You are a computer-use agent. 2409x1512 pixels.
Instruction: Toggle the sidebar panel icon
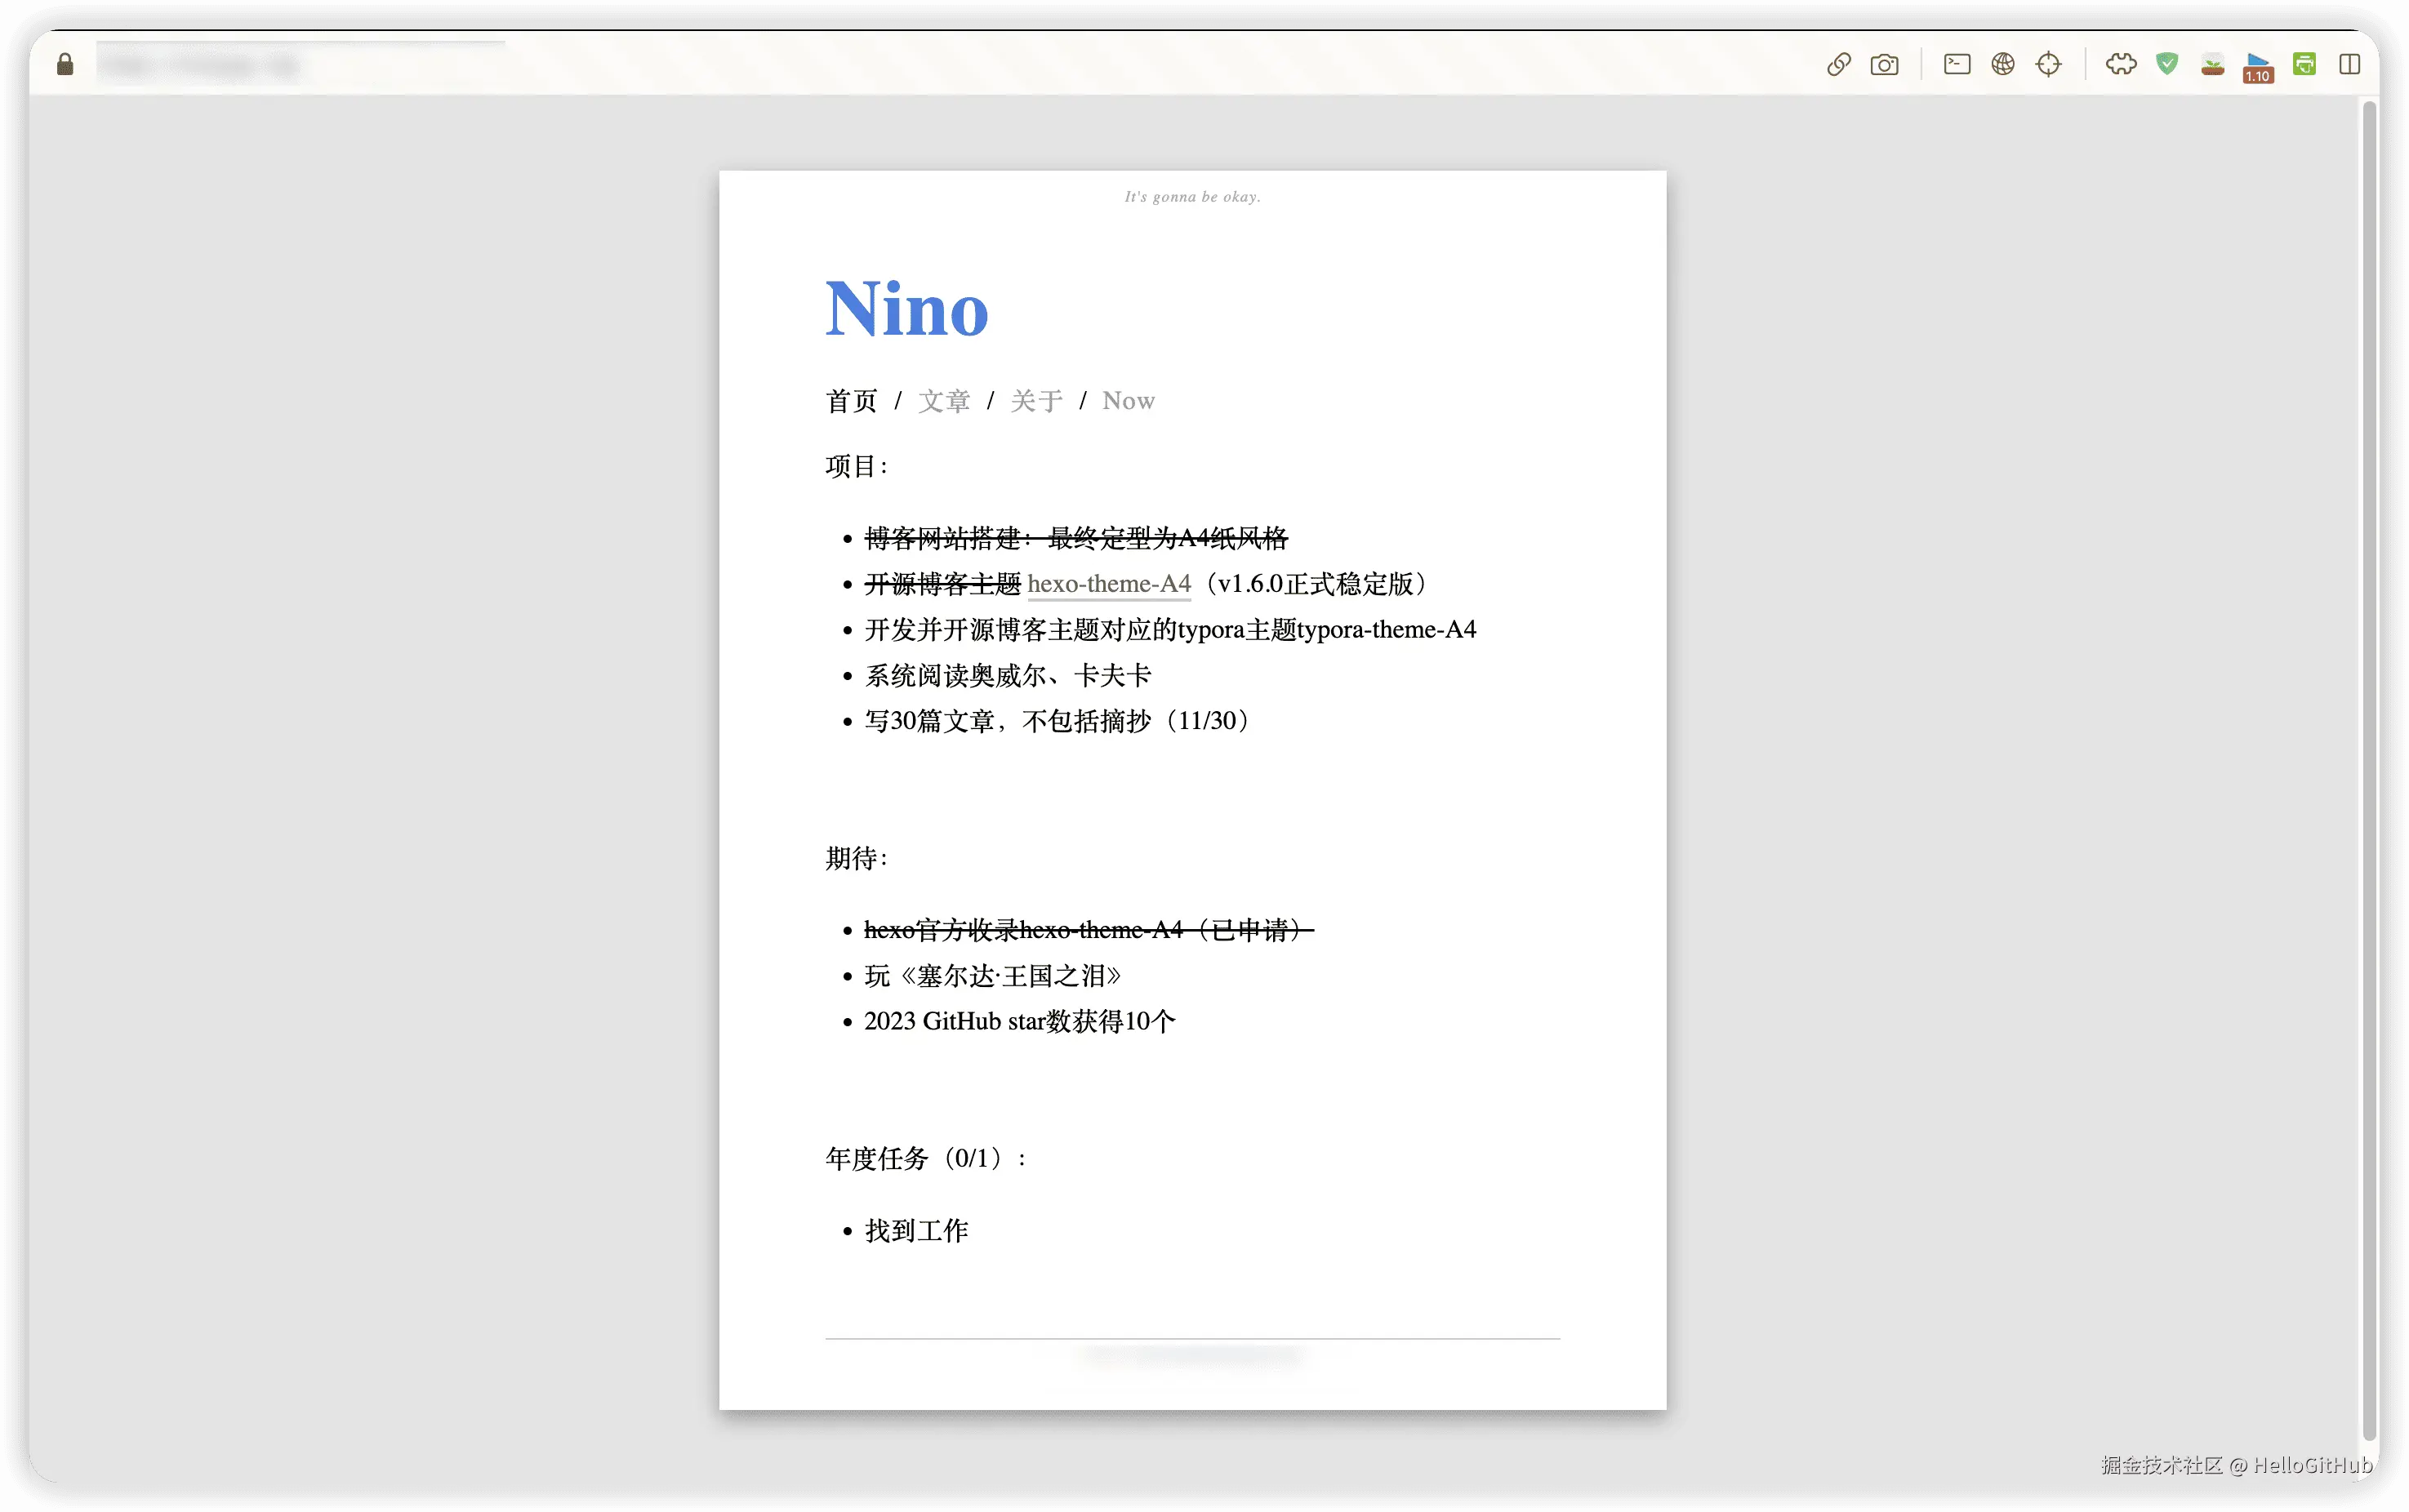click(2350, 65)
